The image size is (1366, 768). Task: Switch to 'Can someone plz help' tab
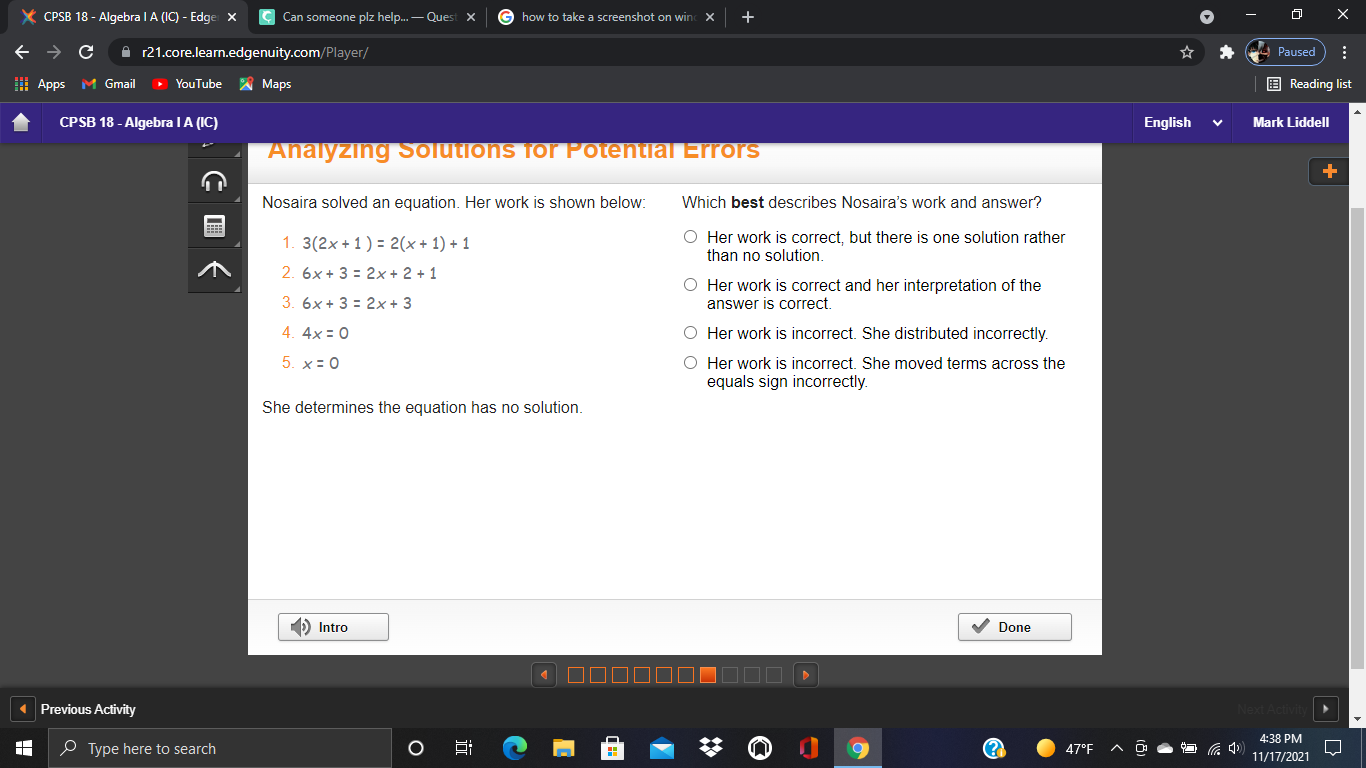click(368, 17)
